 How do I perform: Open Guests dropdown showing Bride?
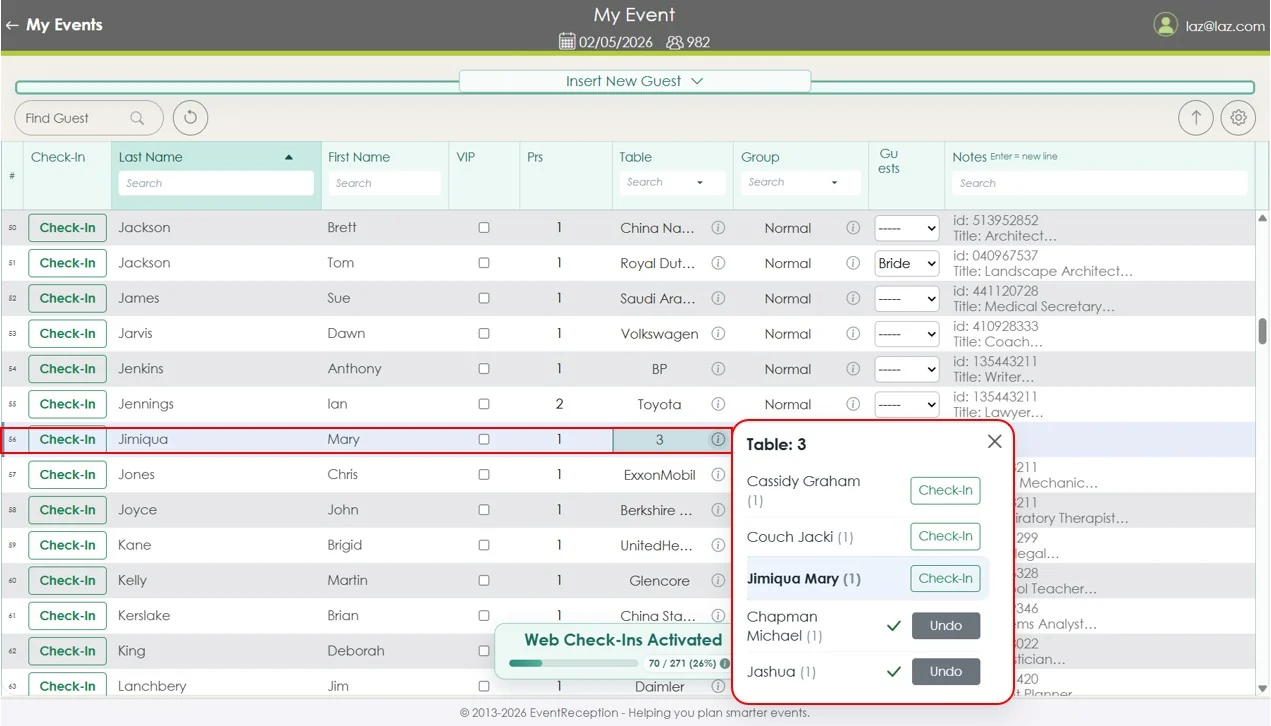(x=906, y=263)
